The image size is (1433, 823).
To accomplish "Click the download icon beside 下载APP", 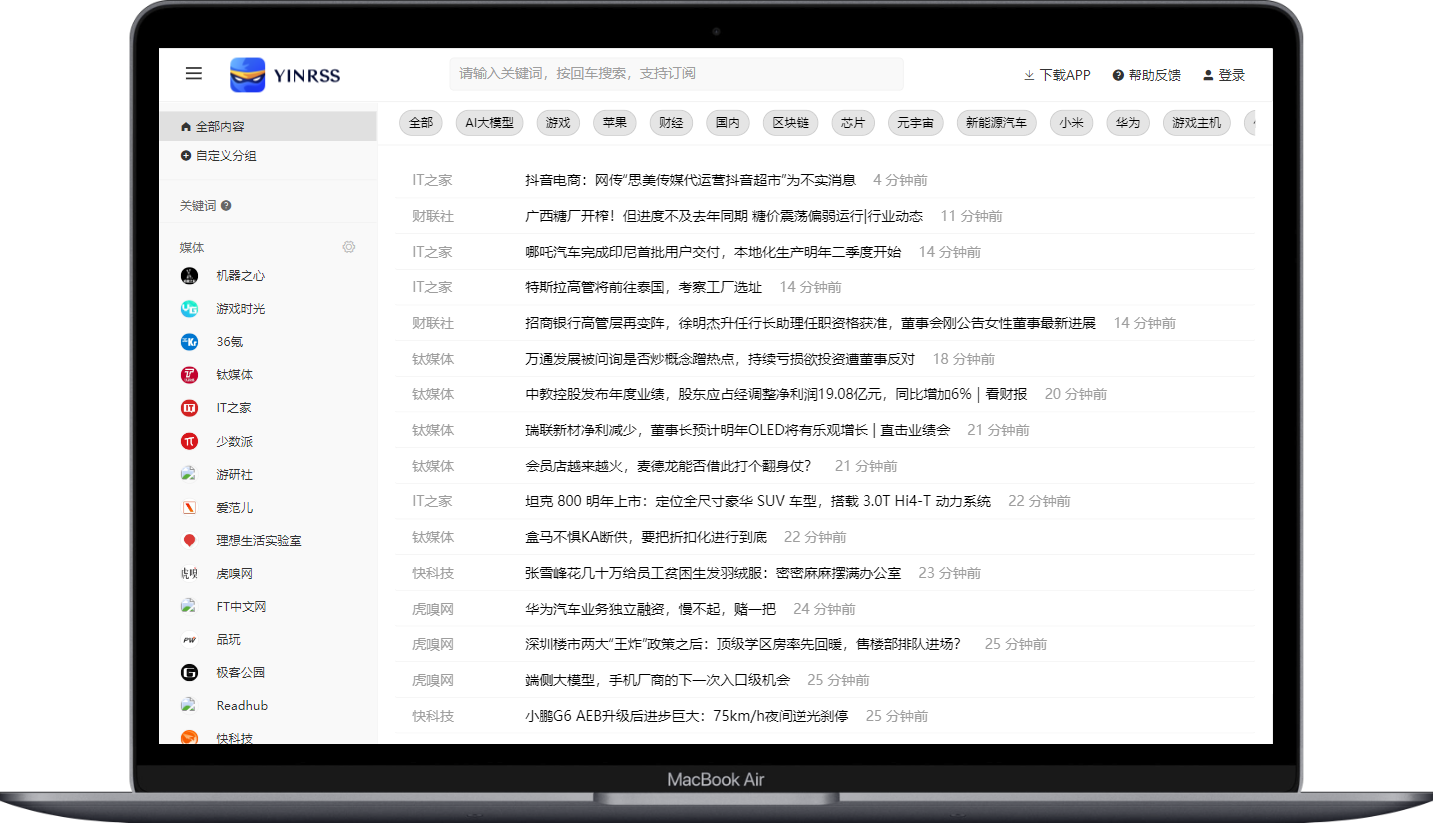I will pyautogui.click(x=1029, y=75).
